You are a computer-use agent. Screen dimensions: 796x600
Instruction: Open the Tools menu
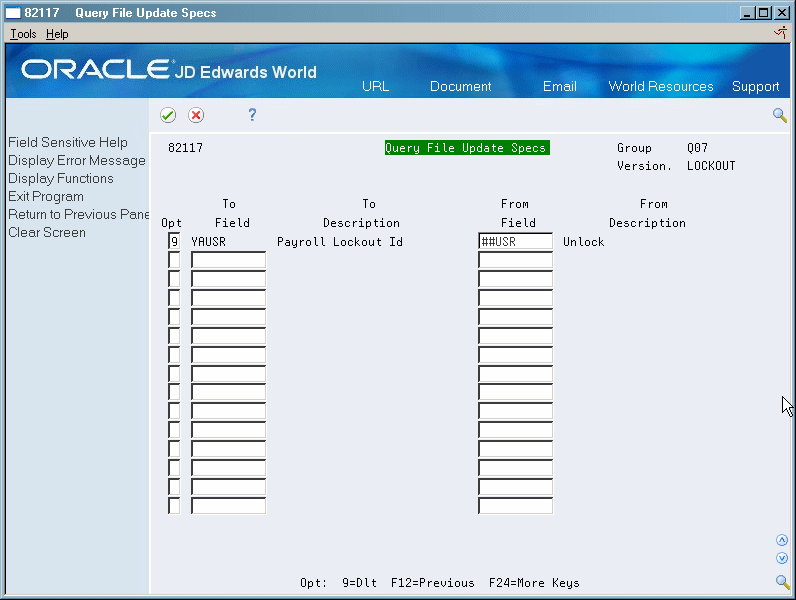[23, 34]
